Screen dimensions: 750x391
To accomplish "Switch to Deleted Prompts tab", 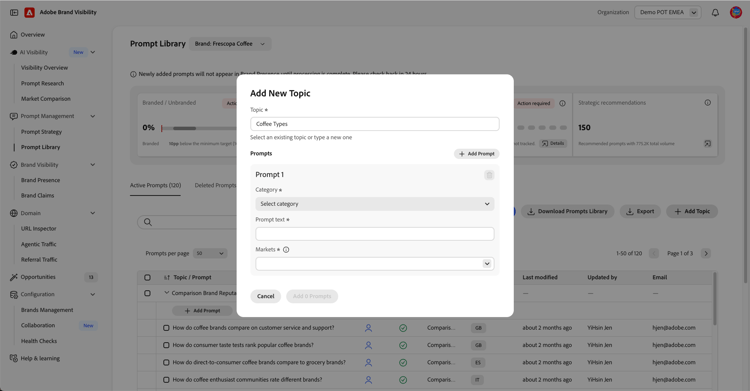I will (x=216, y=185).
